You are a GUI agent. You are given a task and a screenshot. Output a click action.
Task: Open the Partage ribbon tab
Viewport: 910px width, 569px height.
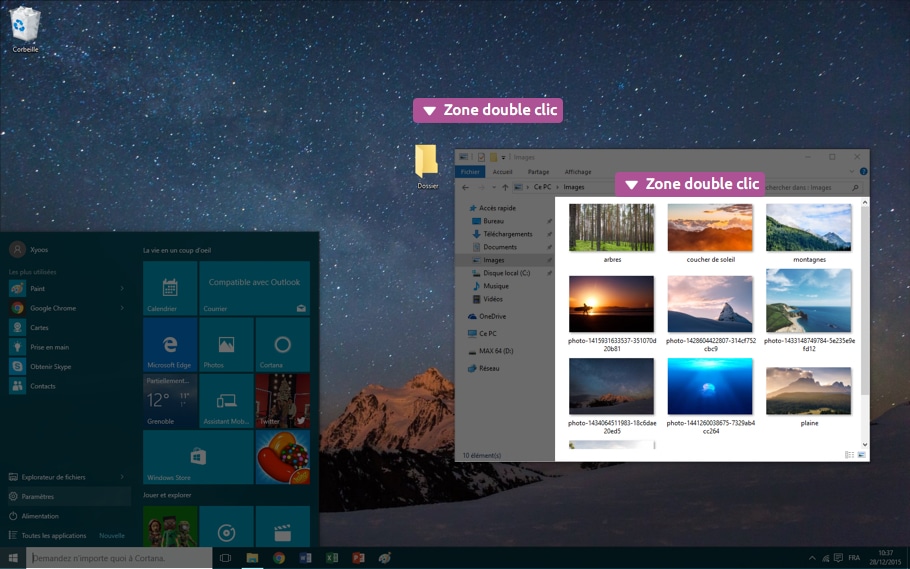click(538, 172)
